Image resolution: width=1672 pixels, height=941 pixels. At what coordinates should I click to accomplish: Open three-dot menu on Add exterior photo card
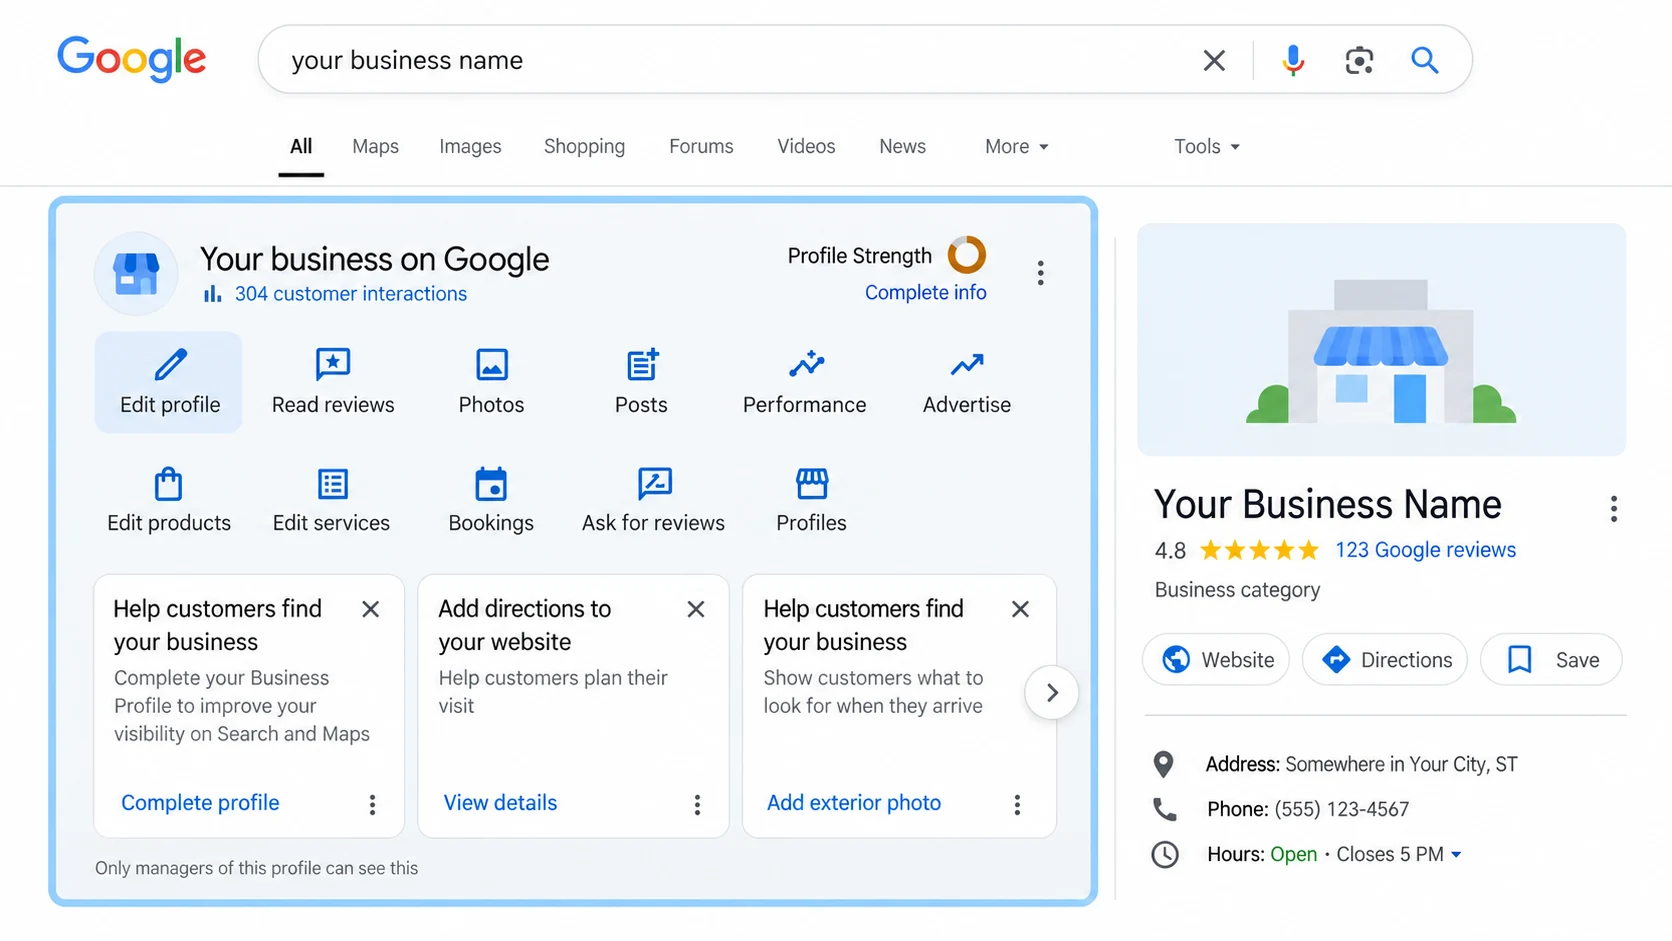[1017, 805]
